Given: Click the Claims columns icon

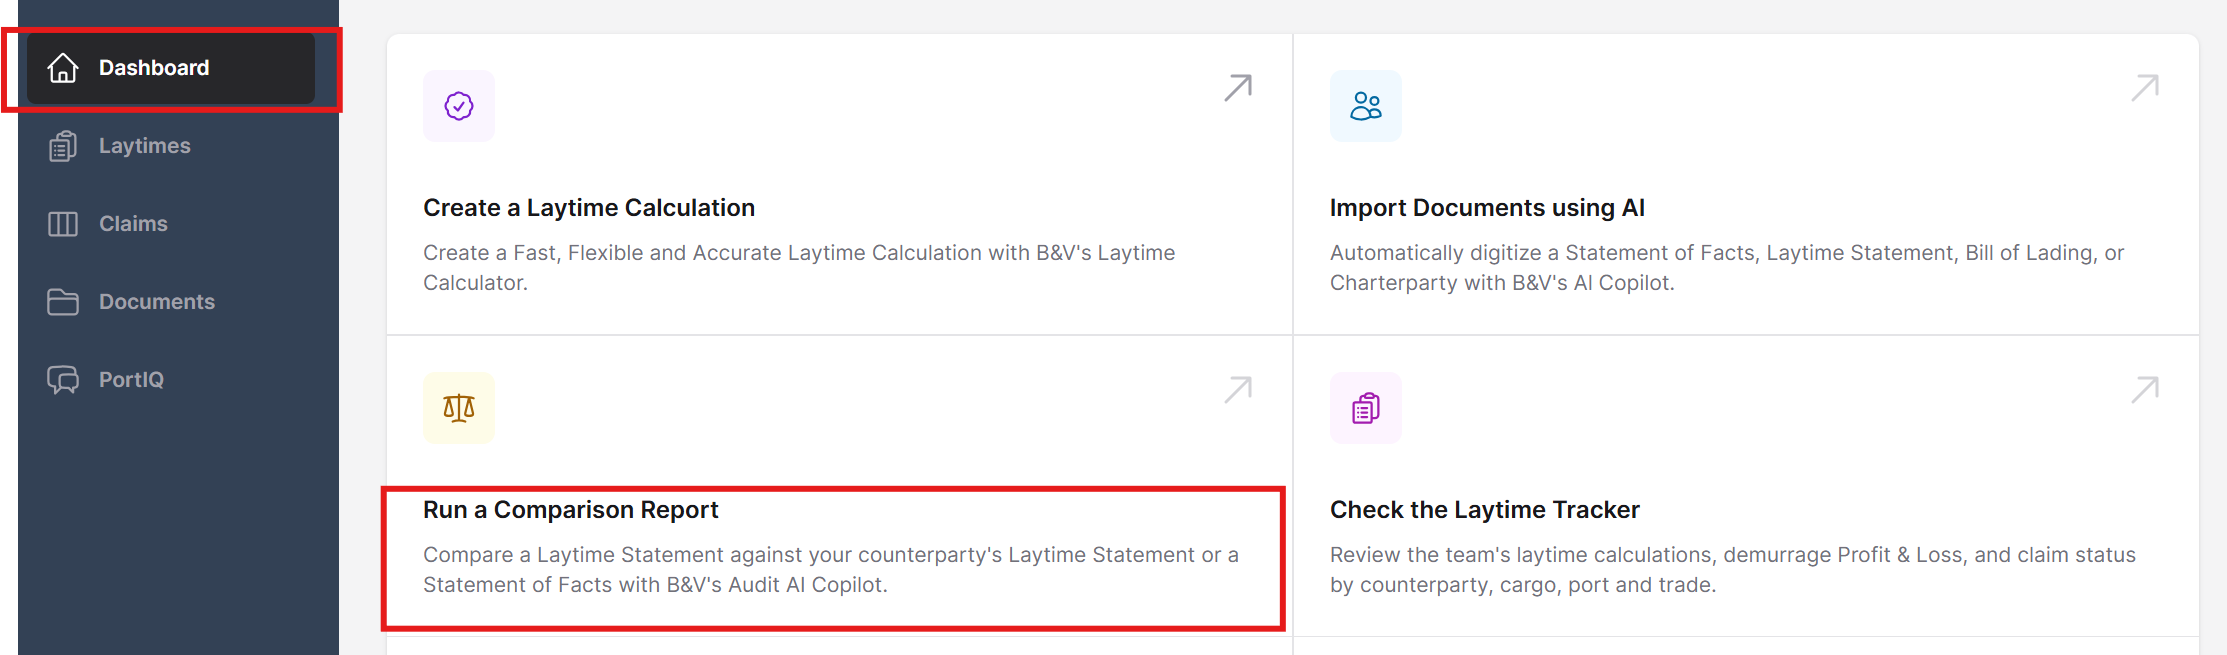Looking at the screenshot, I should point(63,224).
